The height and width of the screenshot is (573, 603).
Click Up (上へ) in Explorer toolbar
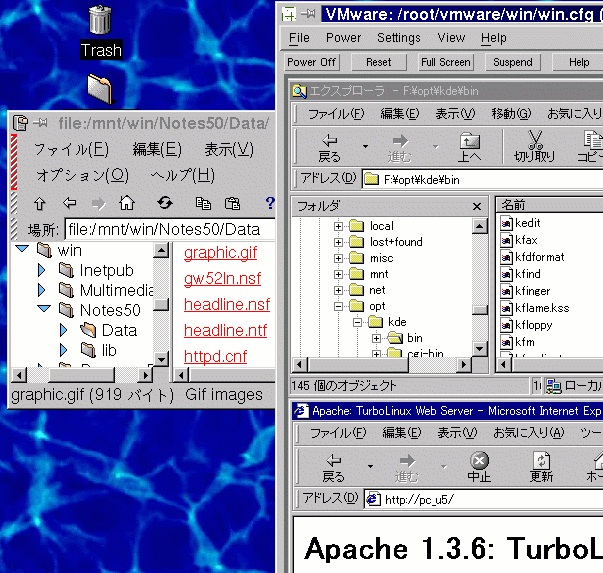(x=470, y=148)
